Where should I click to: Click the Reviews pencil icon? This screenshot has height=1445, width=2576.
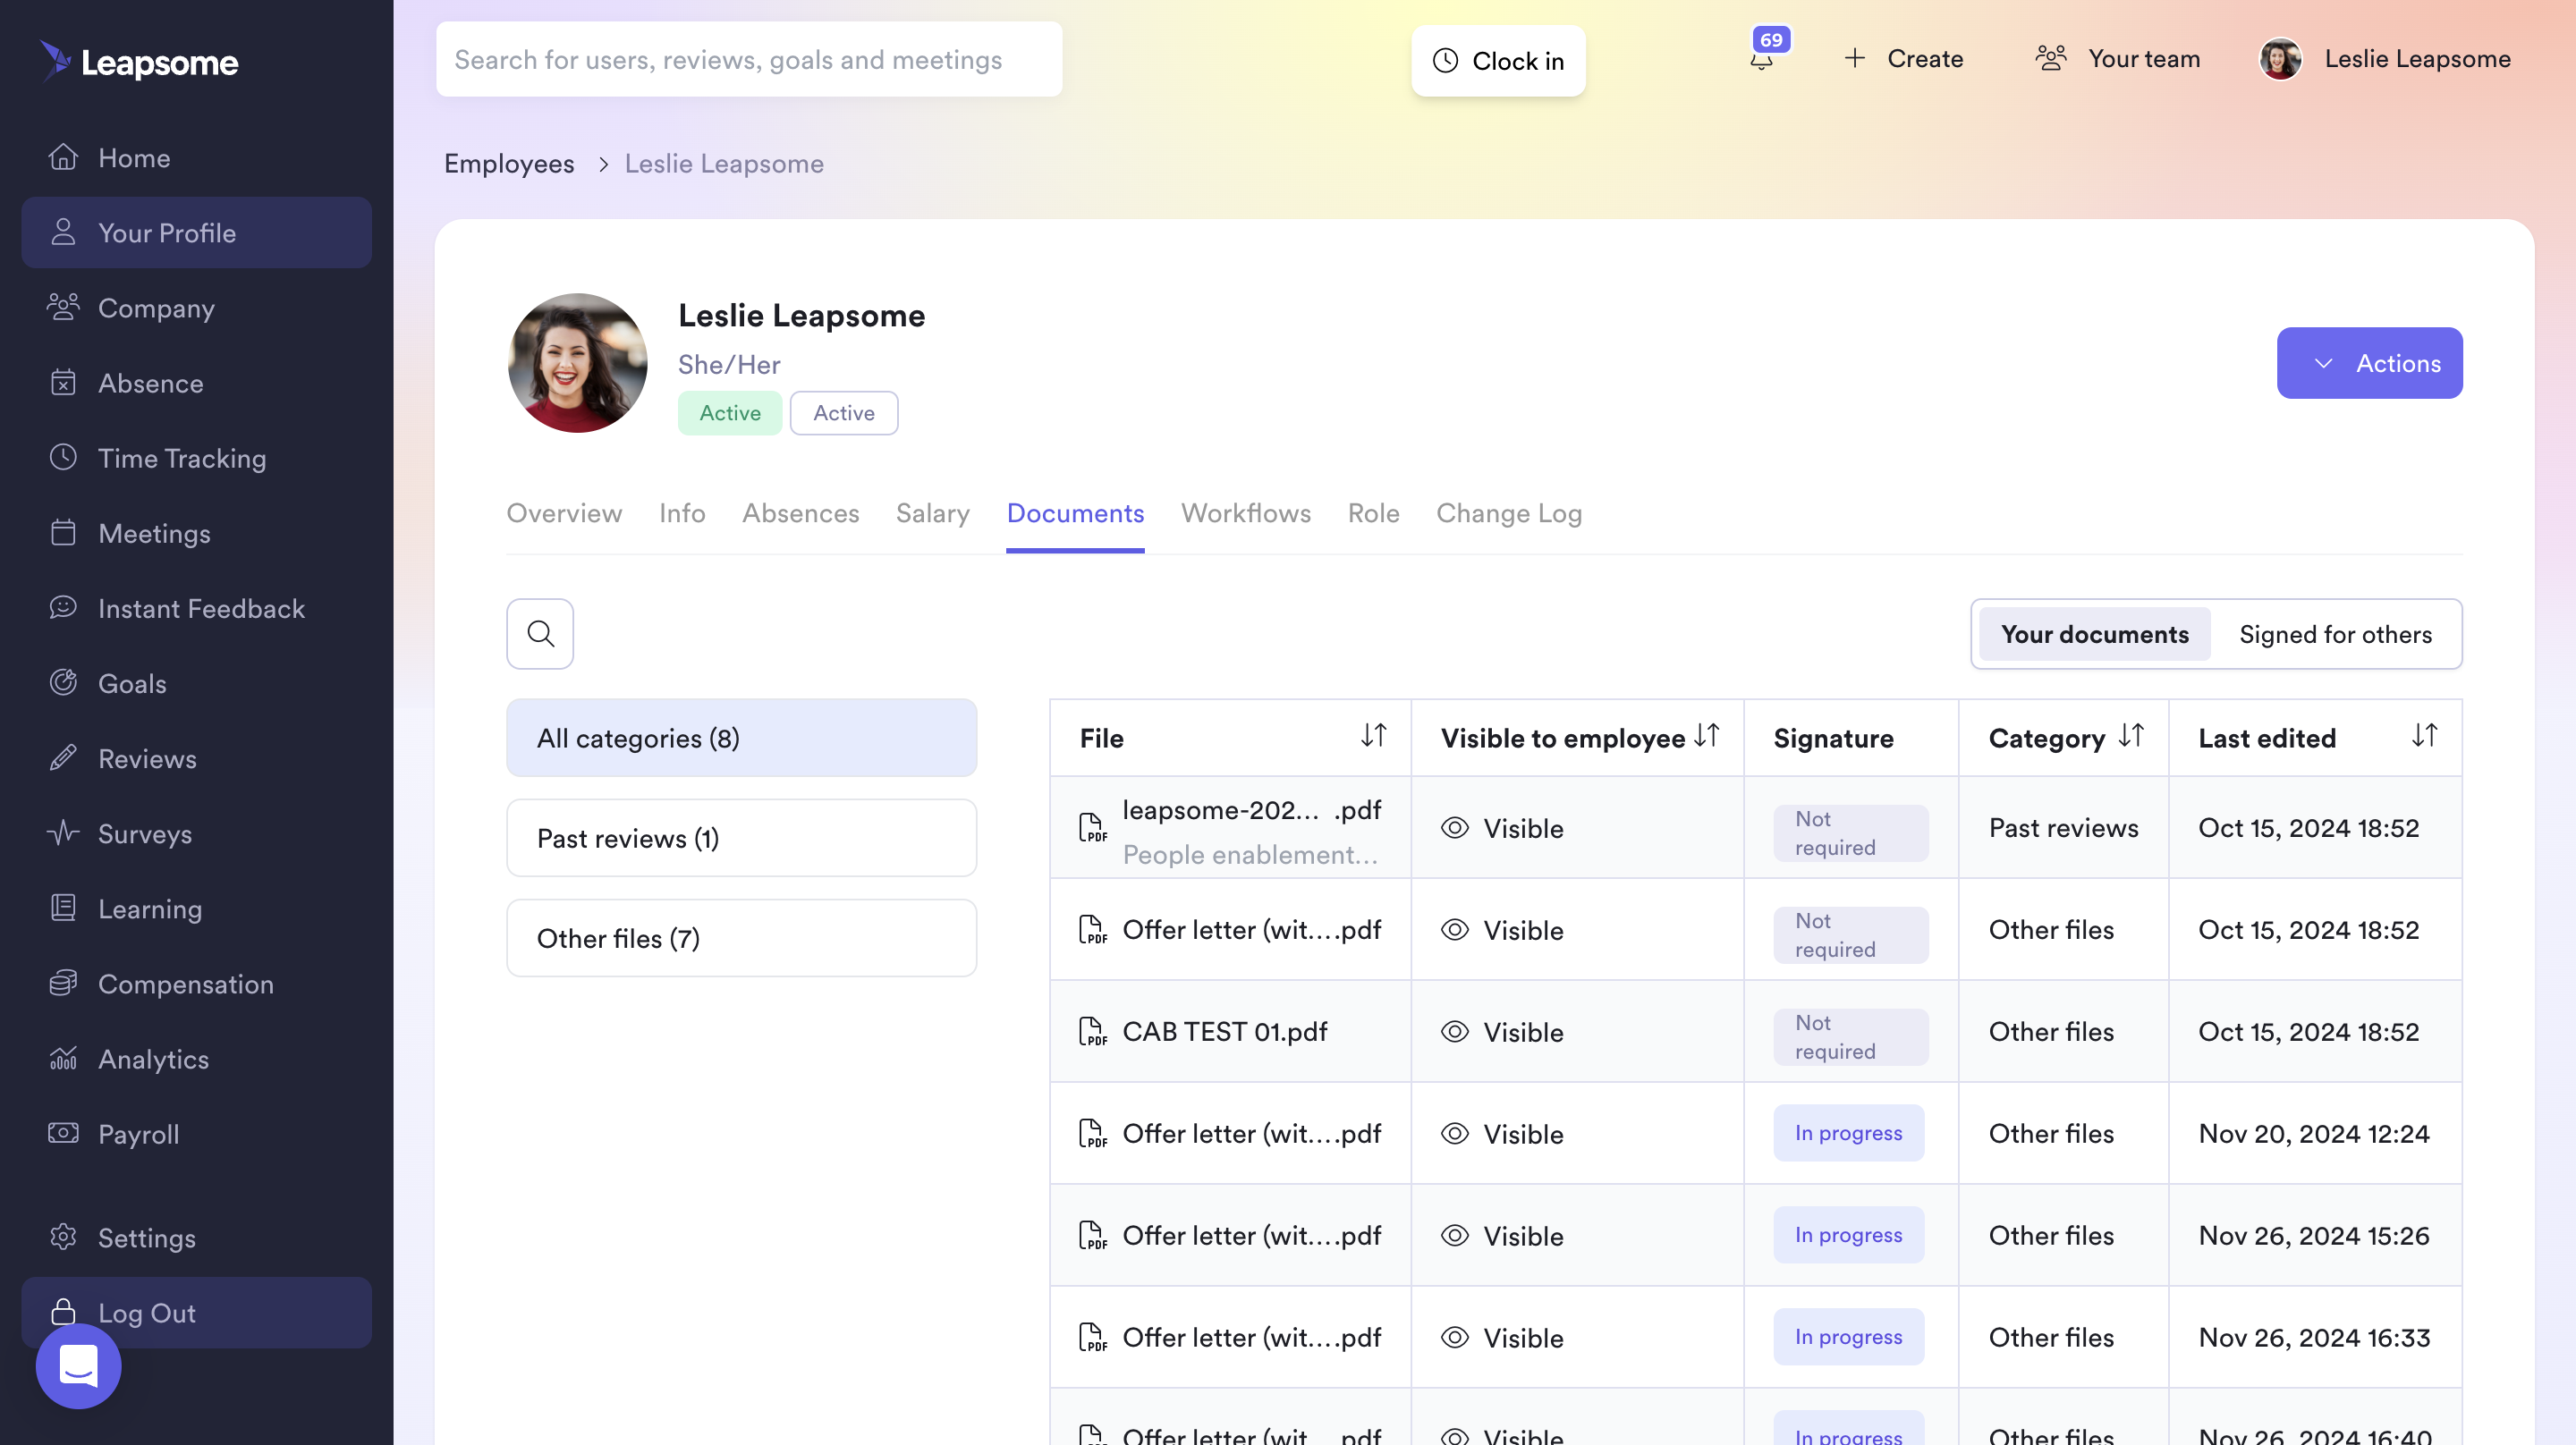(x=63, y=758)
